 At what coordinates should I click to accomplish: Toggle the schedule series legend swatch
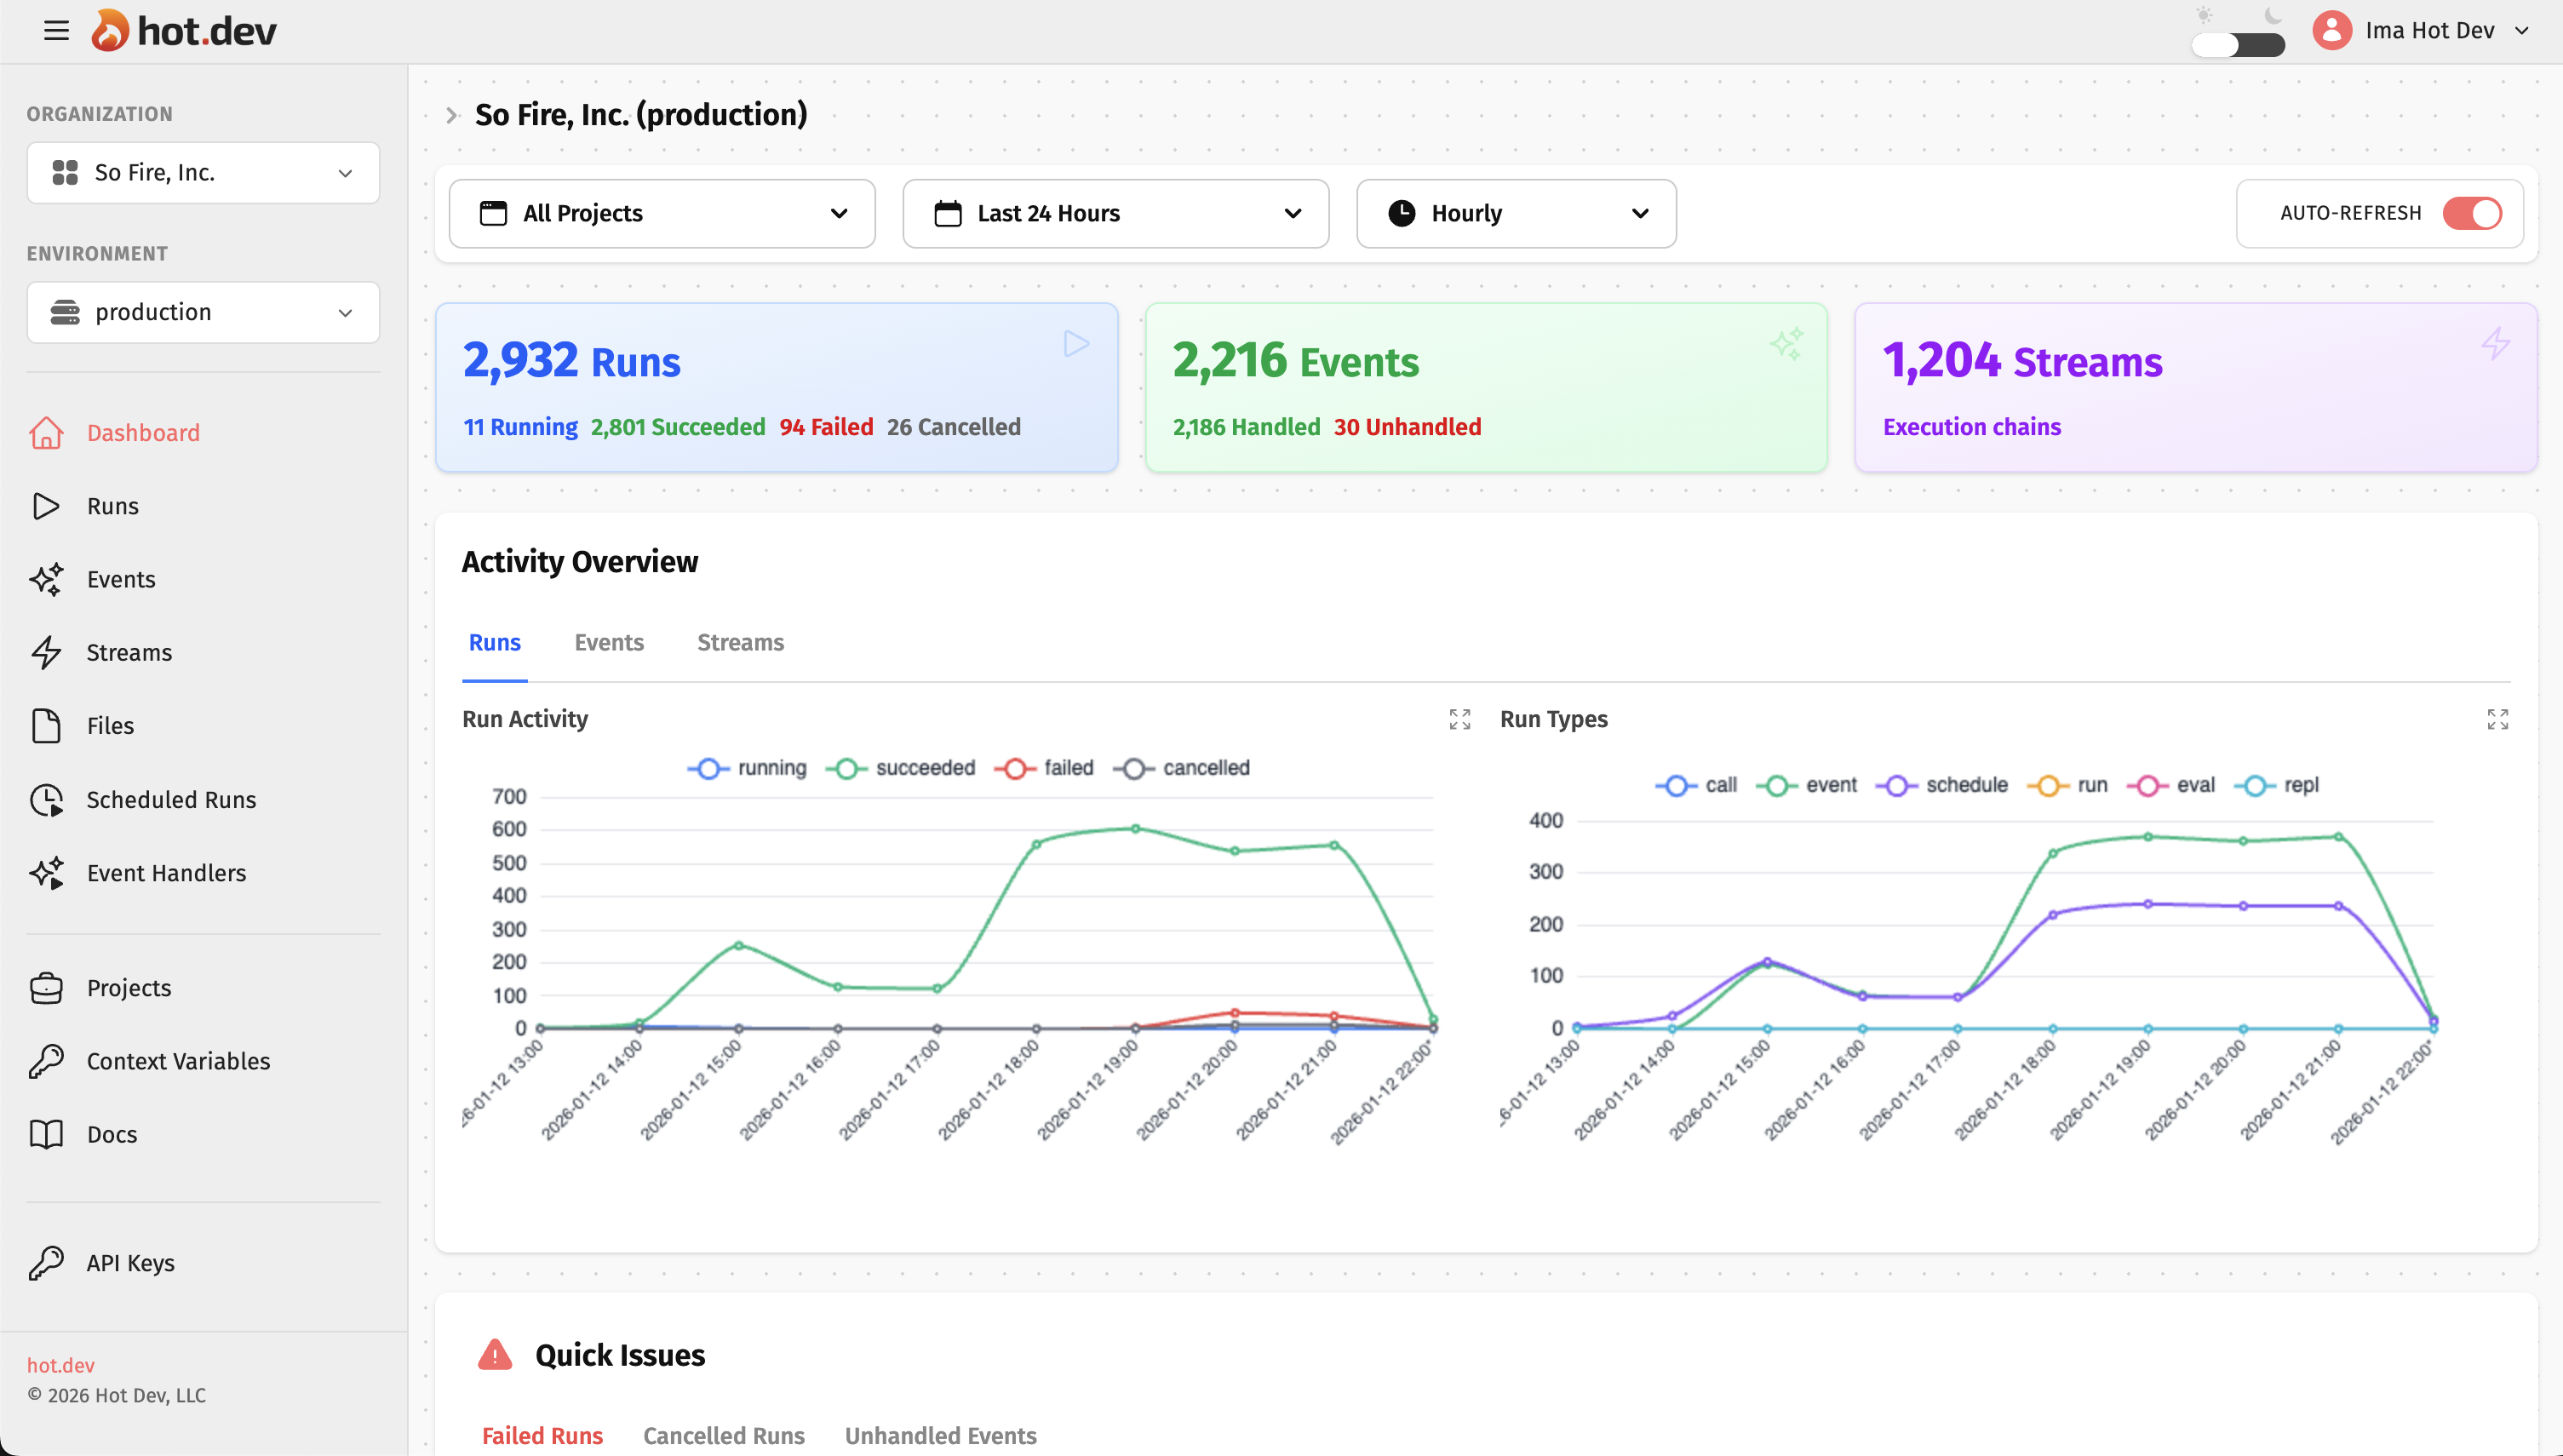pos(1896,786)
